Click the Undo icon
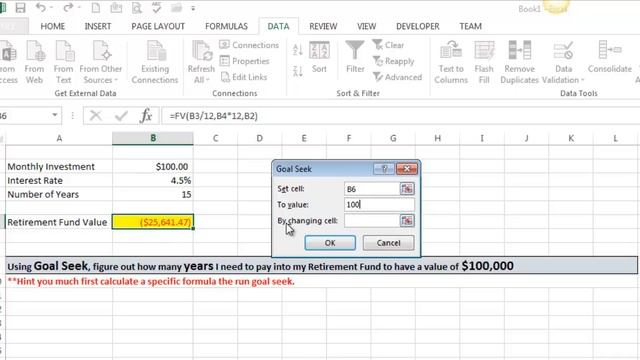This screenshot has height=360, width=640. (41, 7)
